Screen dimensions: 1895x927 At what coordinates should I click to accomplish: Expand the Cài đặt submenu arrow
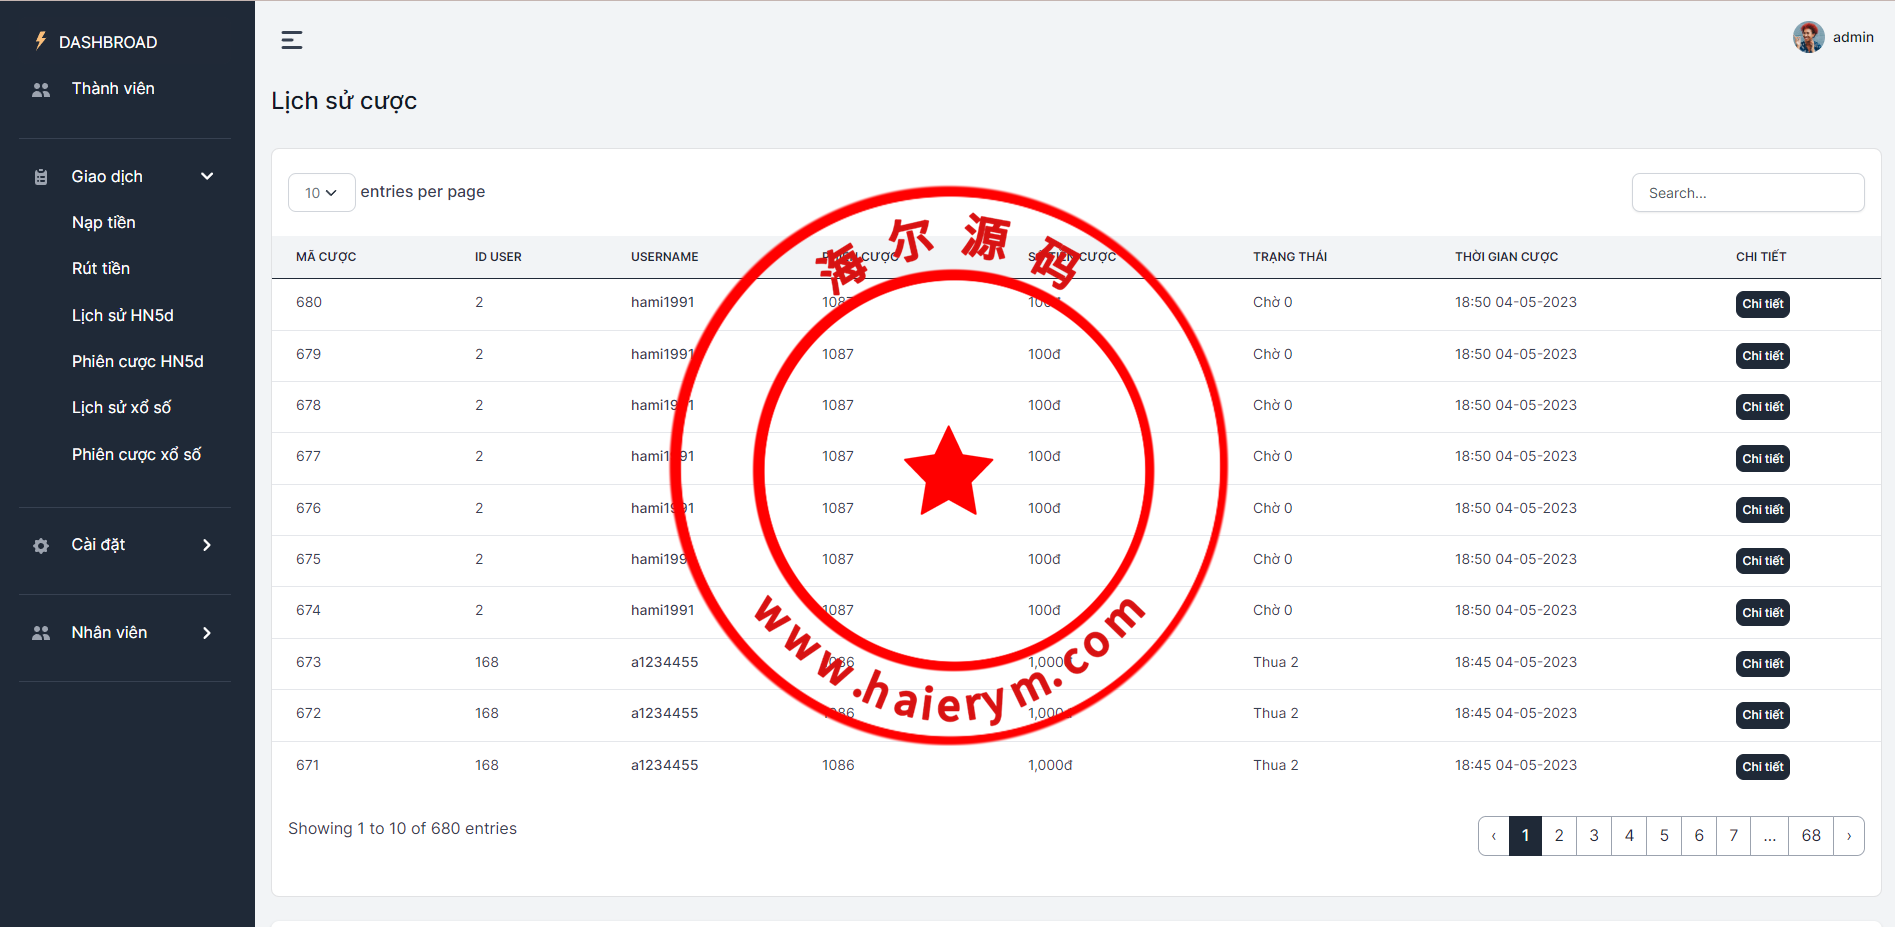pos(207,545)
